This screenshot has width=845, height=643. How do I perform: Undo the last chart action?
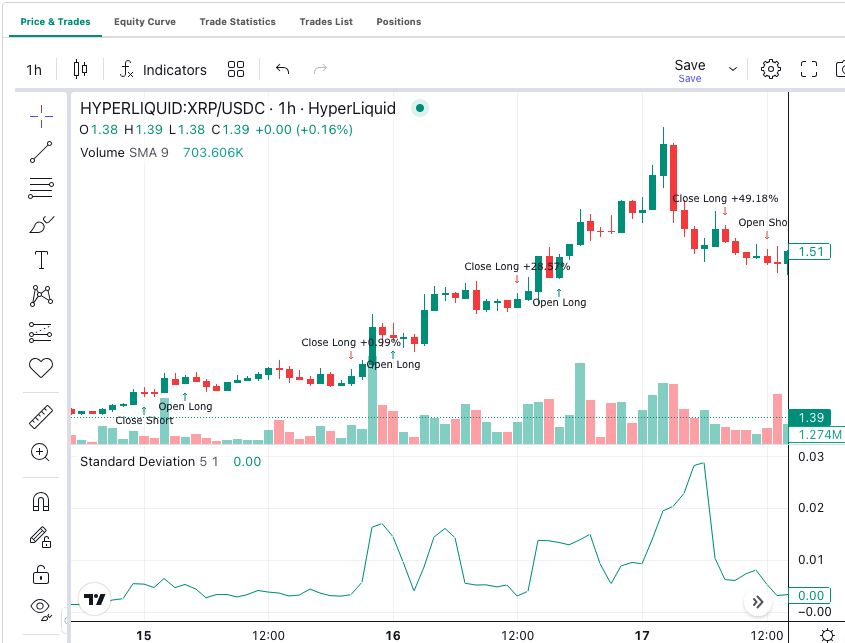click(x=282, y=69)
